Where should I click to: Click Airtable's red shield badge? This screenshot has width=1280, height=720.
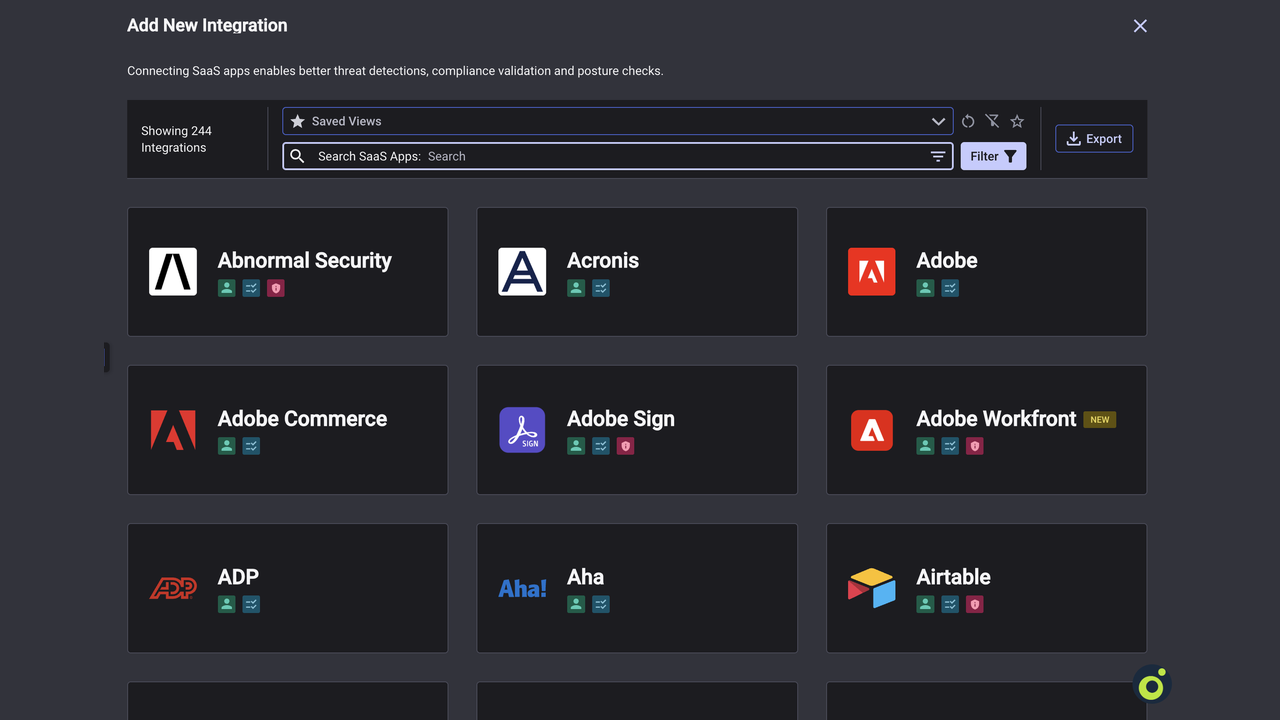coord(974,604)
